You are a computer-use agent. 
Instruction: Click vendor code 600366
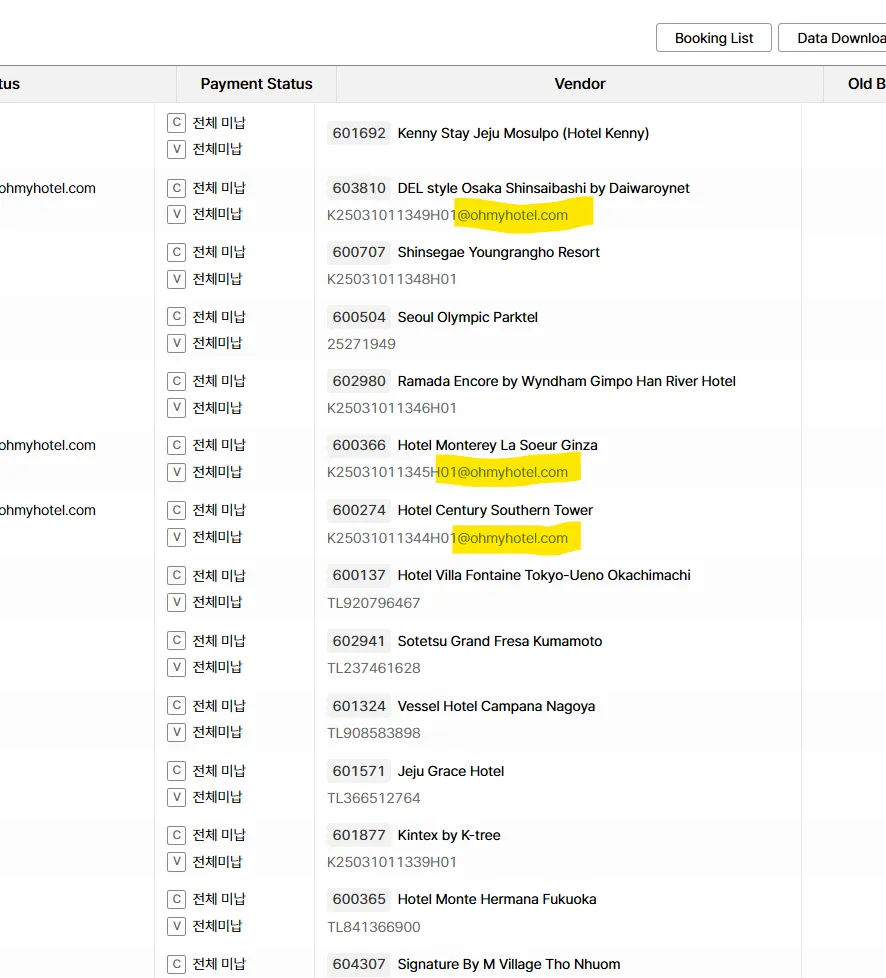click(359, 445)
